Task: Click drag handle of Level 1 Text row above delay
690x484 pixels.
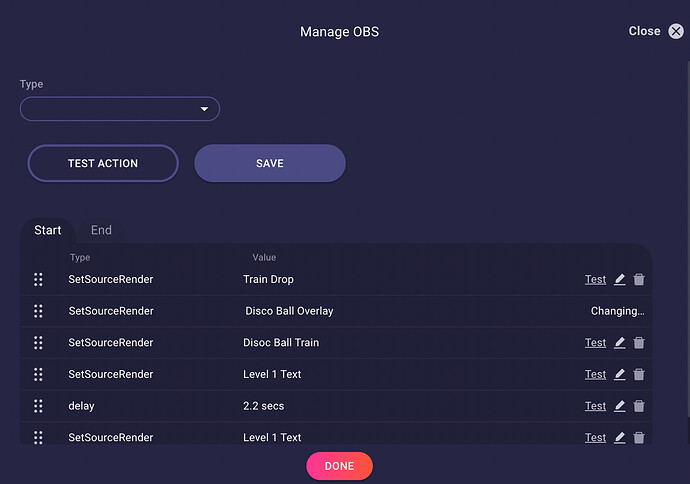Action: pyautogui.click(x=38, y=374)
